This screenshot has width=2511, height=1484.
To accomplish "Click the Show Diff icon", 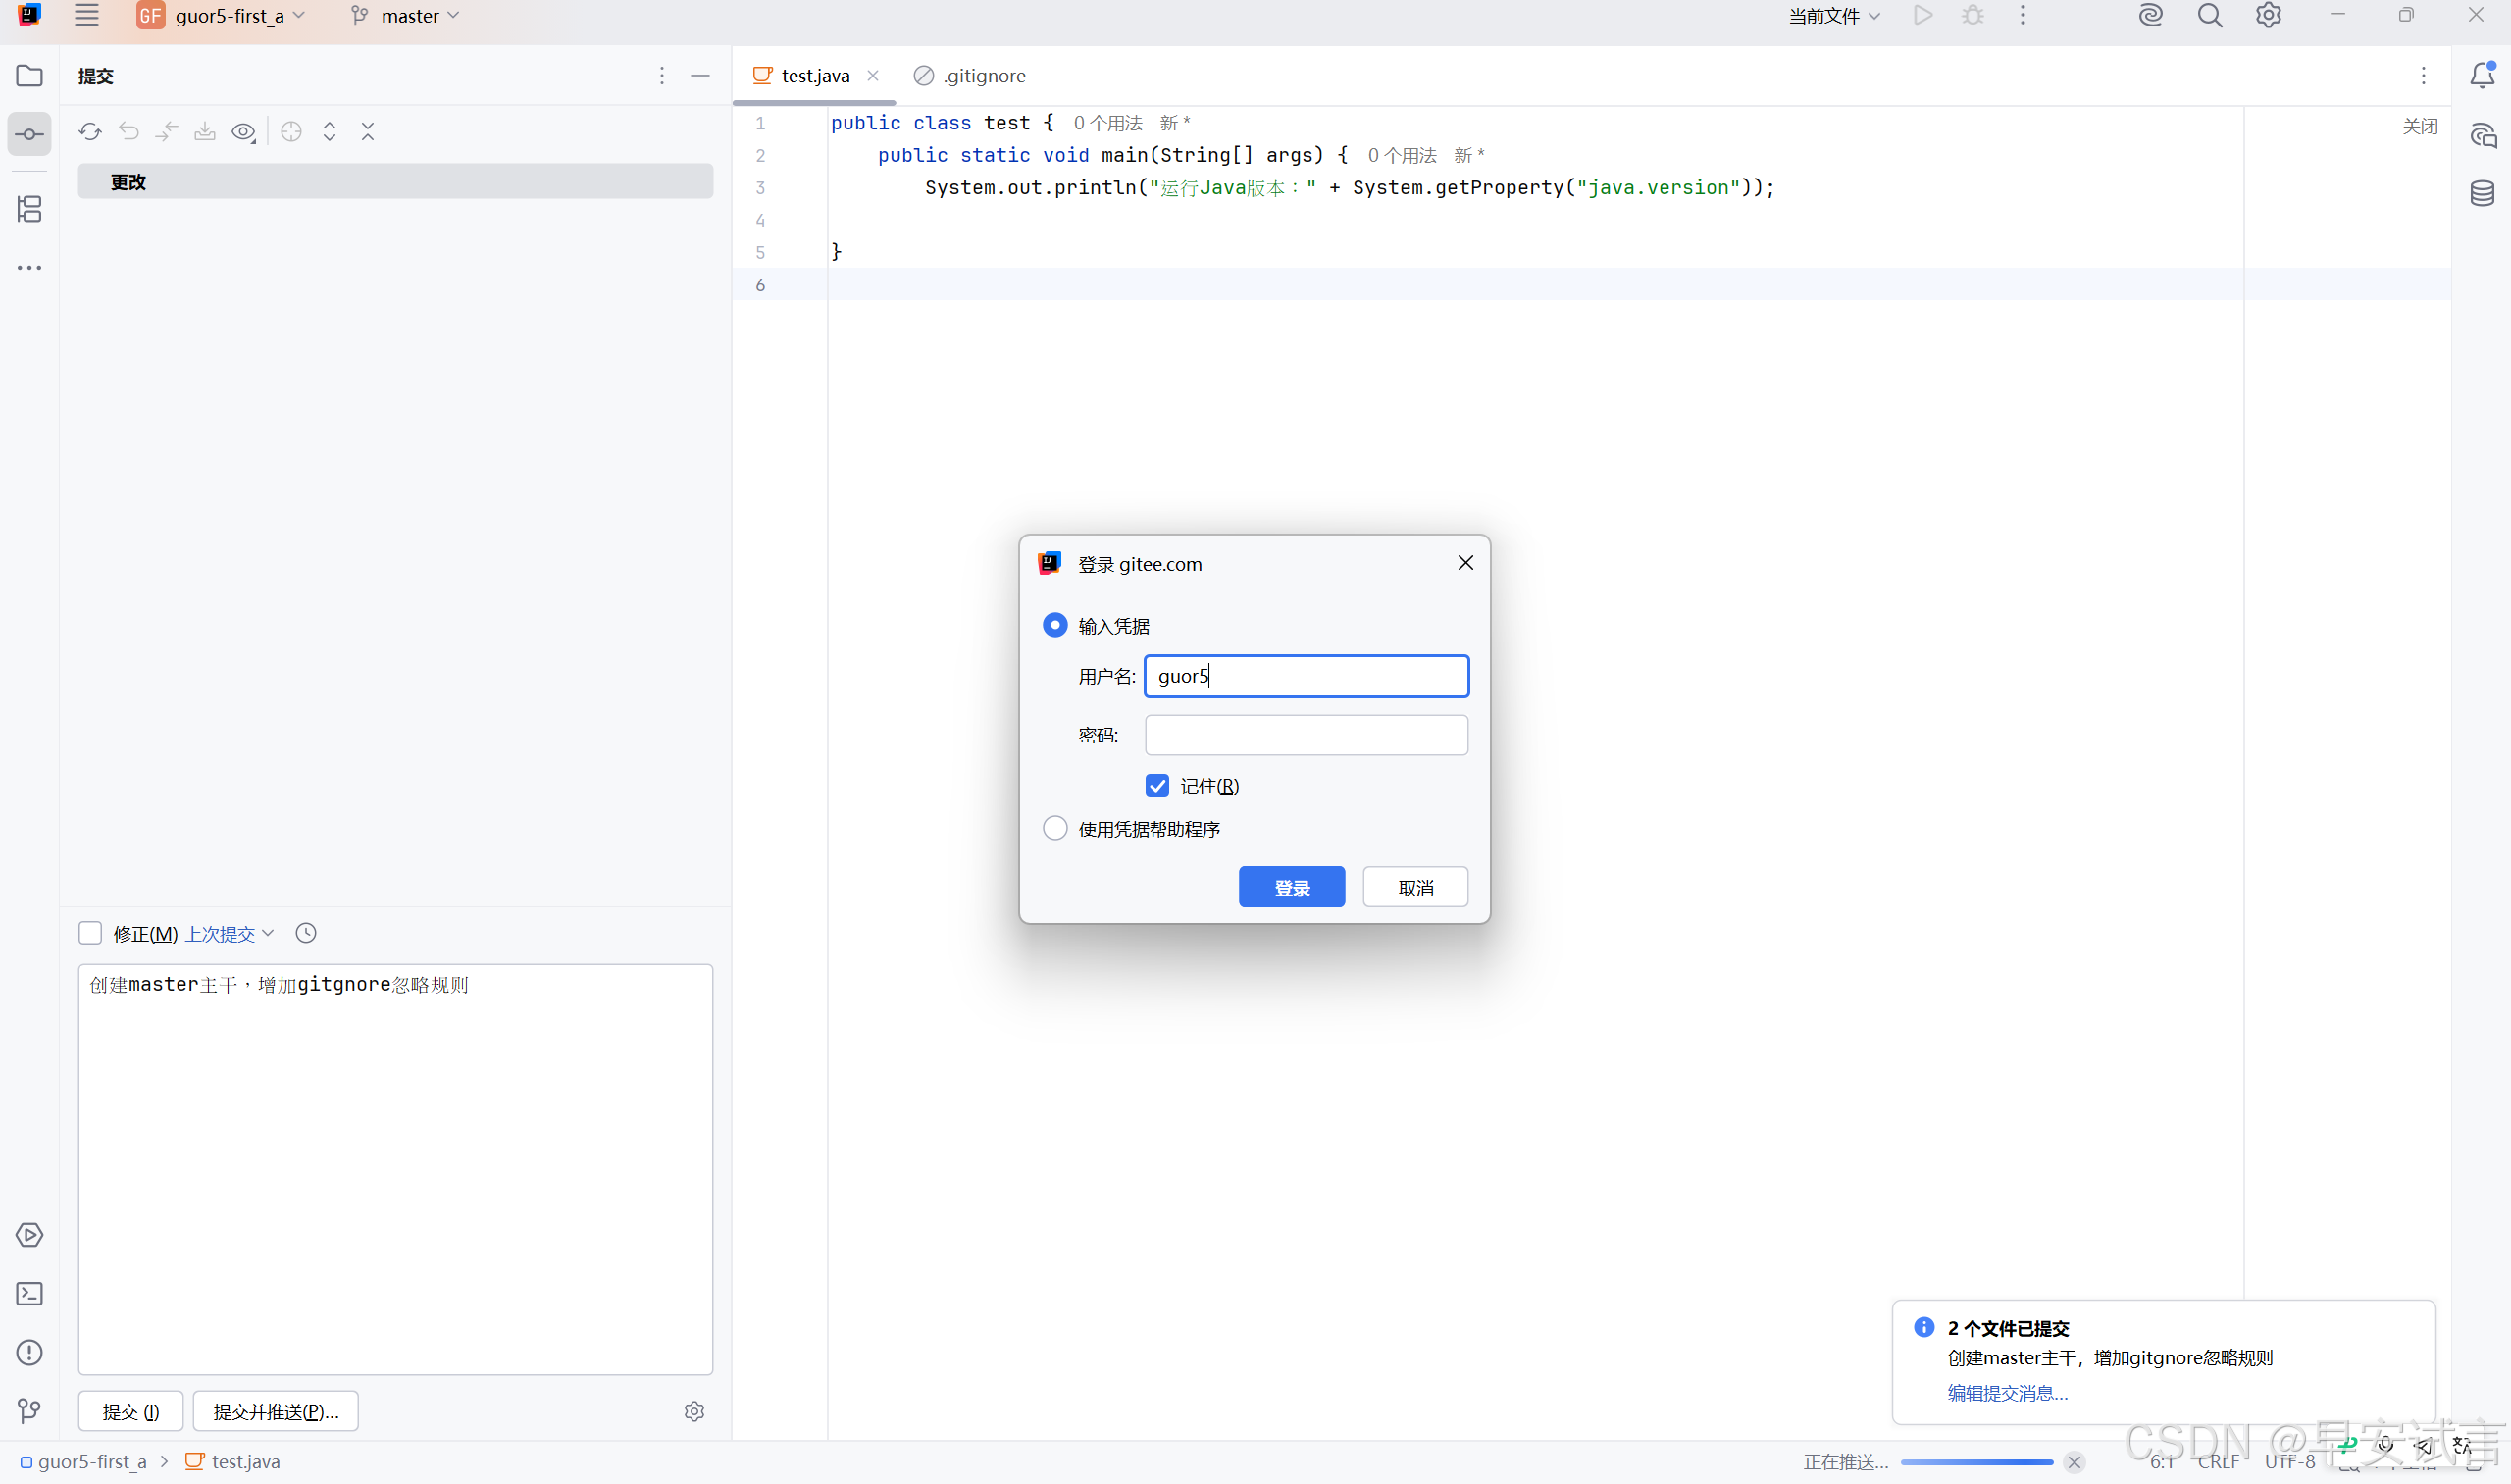I will coord(167,132).
